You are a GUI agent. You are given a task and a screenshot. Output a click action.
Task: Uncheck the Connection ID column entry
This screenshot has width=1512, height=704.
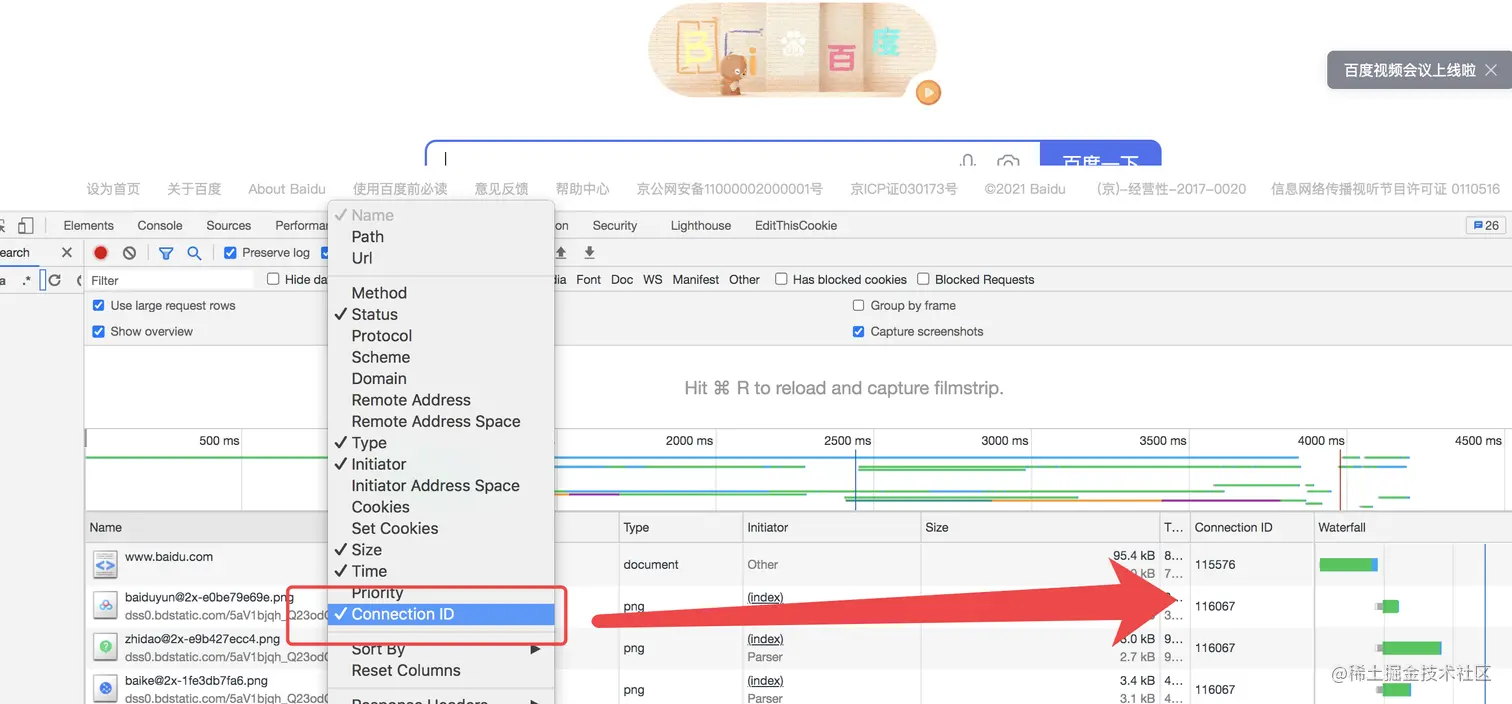coord(441,614)
